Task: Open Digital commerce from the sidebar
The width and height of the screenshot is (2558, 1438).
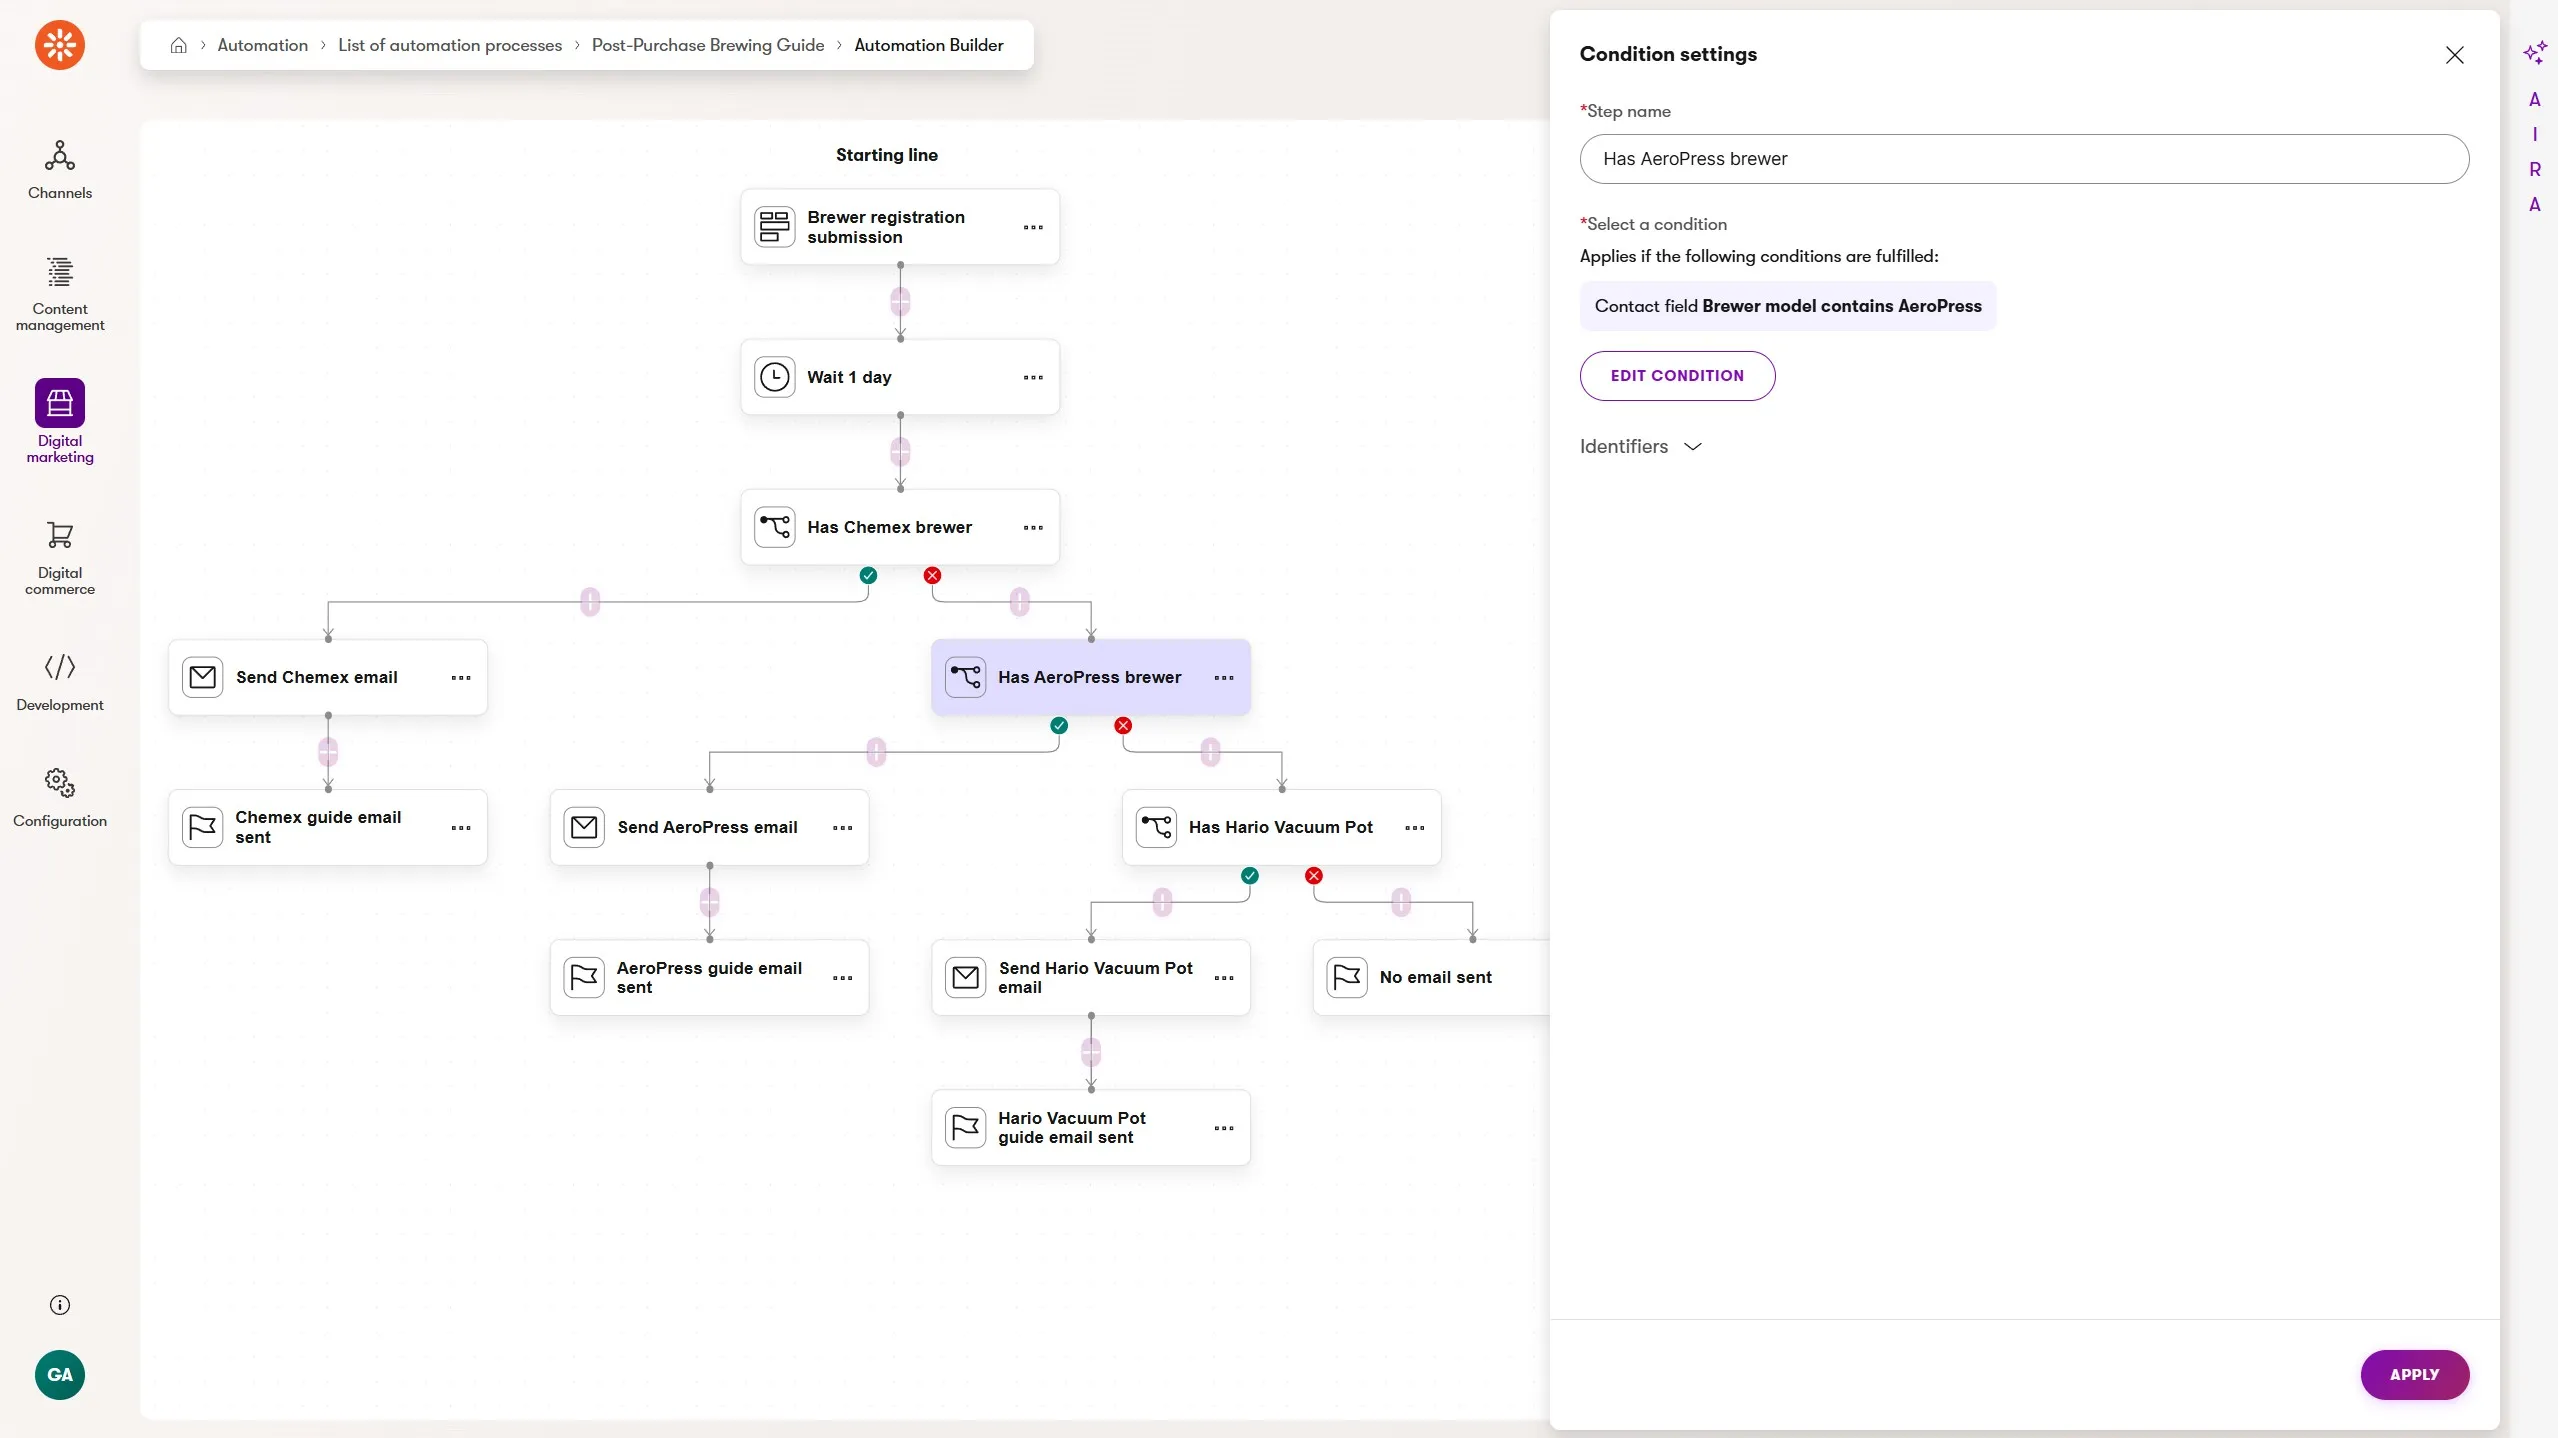Action: (x=60, y=557)
